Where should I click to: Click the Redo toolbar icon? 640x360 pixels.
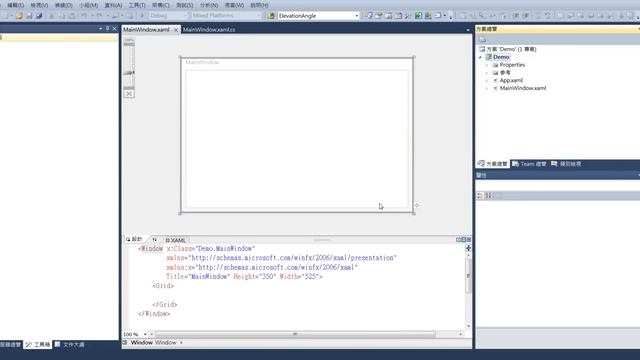coord(99,16)
